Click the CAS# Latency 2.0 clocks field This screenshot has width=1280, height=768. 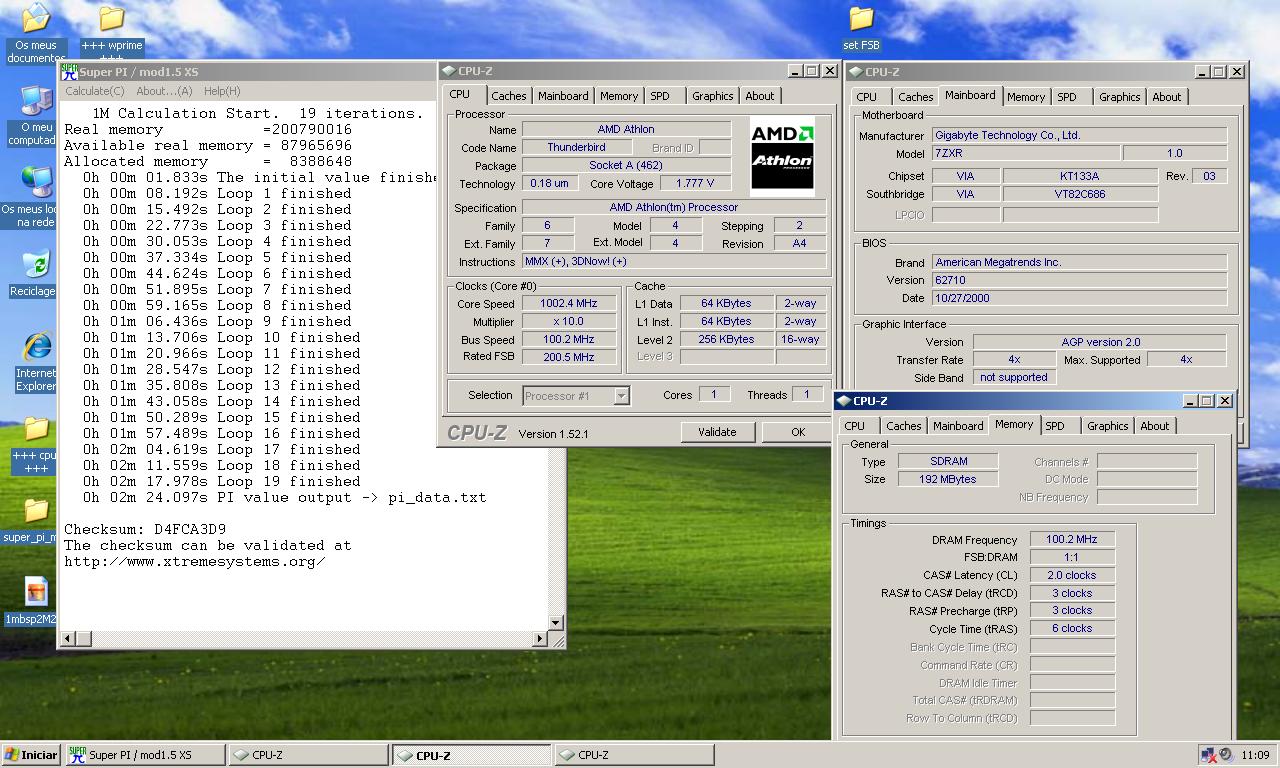pos(1072,575)
